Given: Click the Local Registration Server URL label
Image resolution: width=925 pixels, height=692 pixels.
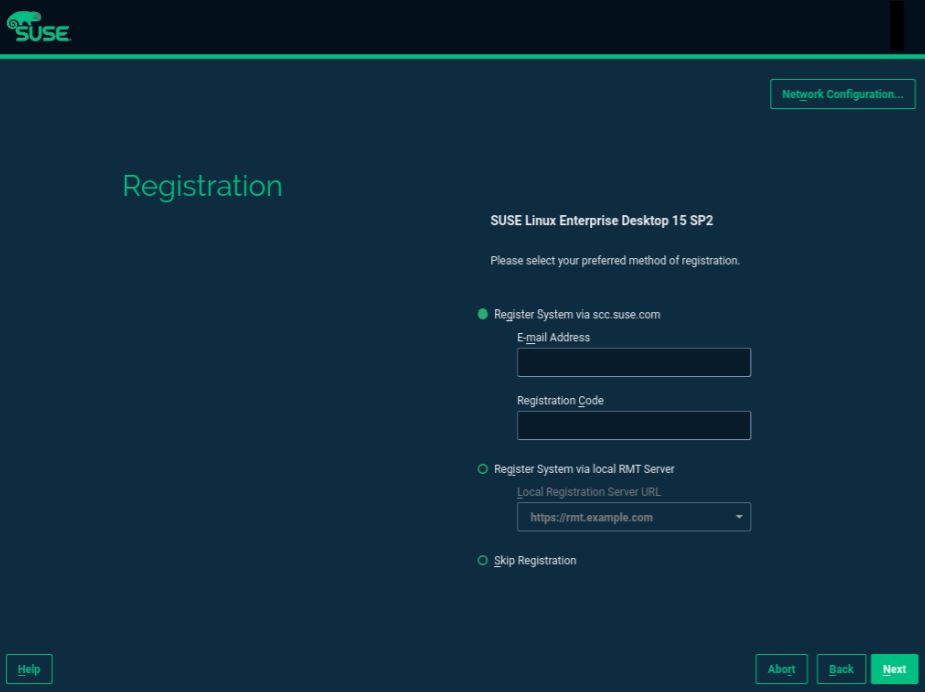Looking at the screenshot, I should coord(588,492).
